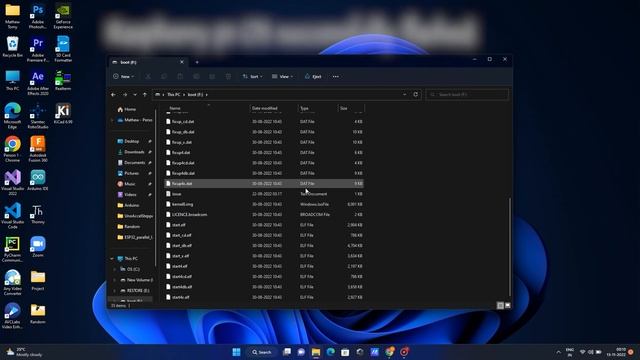Select the Arduino IDE desktop icon
640x360 pixels.
(x=38, y=180)
